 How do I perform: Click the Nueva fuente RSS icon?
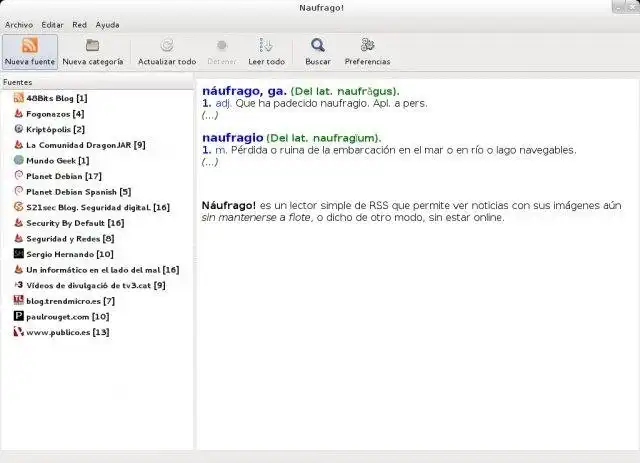click(x=30, y=45)
